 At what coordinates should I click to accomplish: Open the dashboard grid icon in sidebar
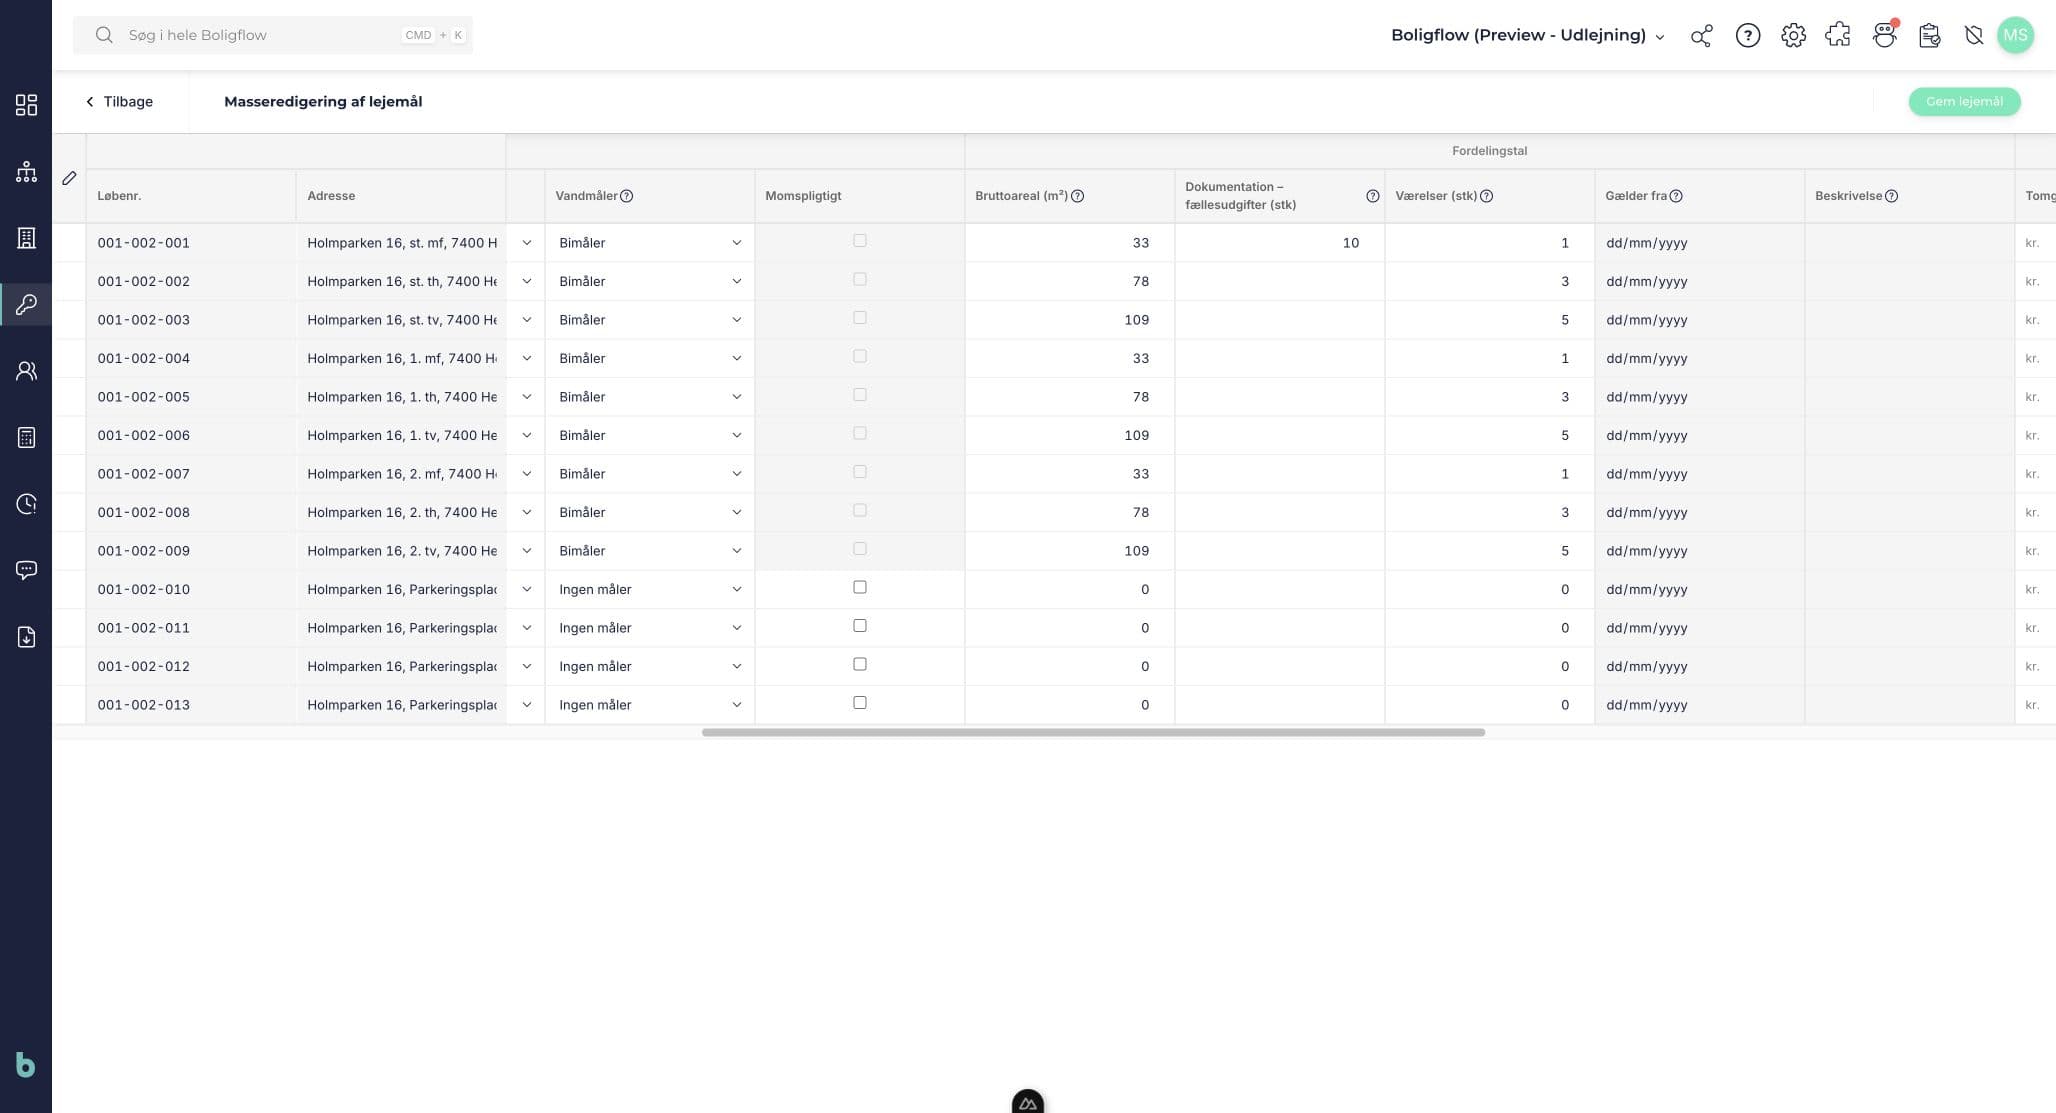click(x=26, y=105)
